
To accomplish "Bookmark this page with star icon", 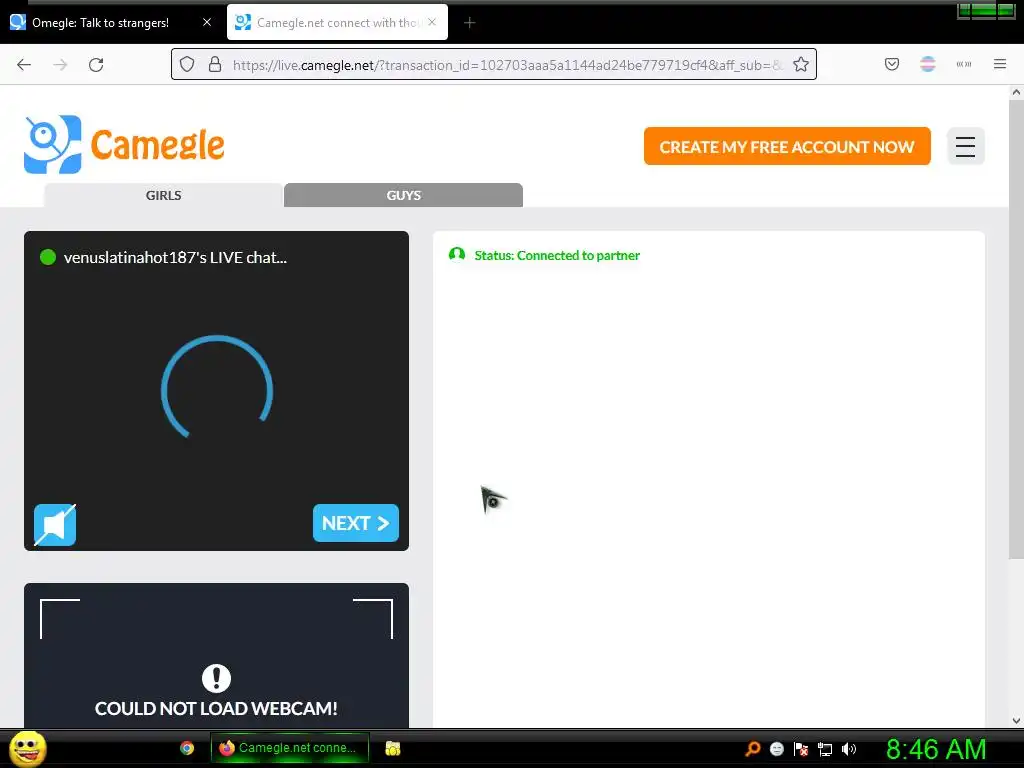I will (x=801, y=65).
